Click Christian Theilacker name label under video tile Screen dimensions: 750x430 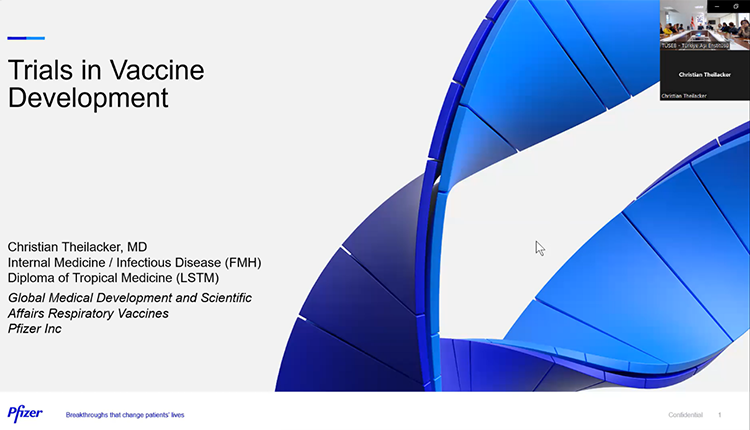pos(686,96)
